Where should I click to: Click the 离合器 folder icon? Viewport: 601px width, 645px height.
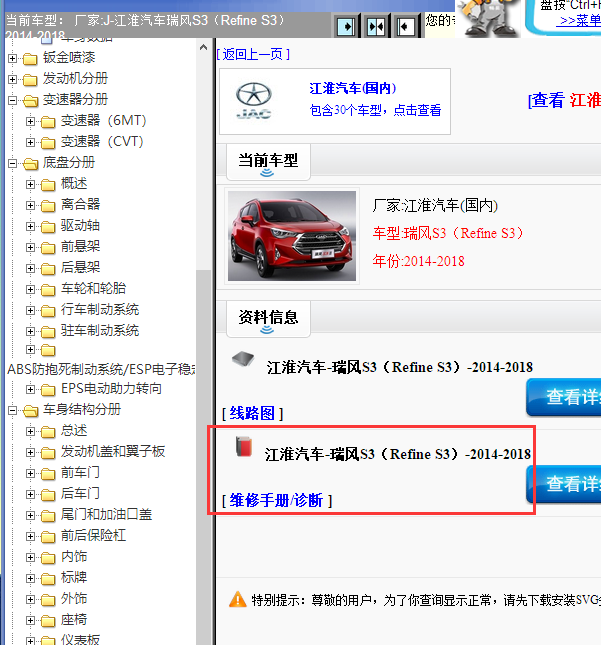(48, 205)
